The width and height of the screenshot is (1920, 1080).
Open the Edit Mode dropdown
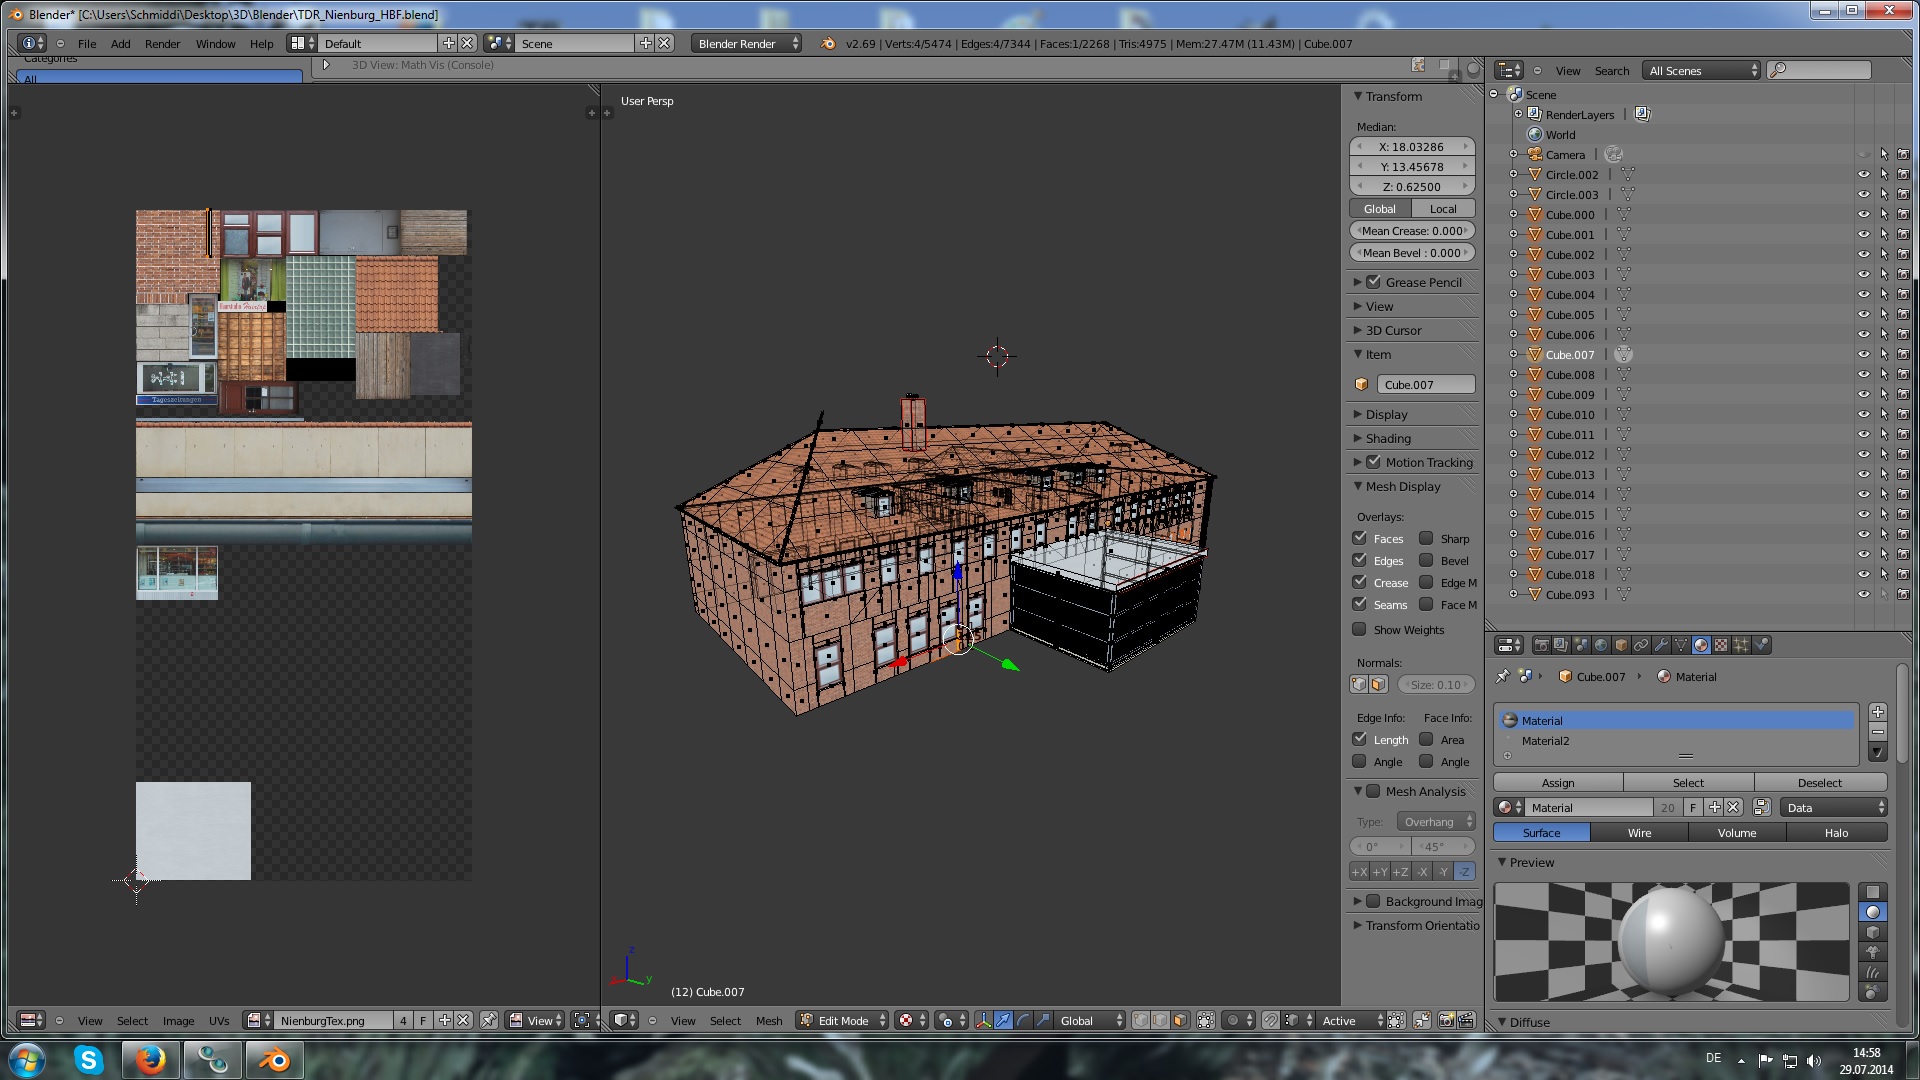pos(843,1020)
